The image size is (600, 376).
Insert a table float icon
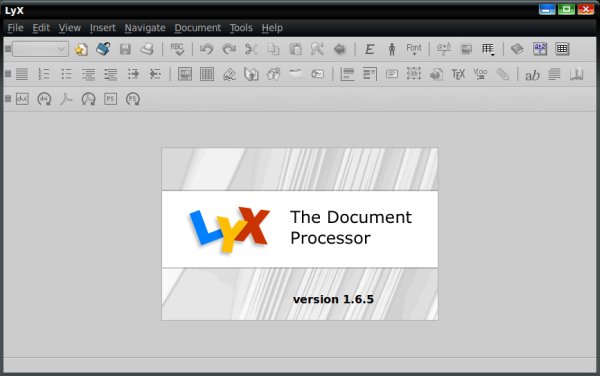(207, 74)
